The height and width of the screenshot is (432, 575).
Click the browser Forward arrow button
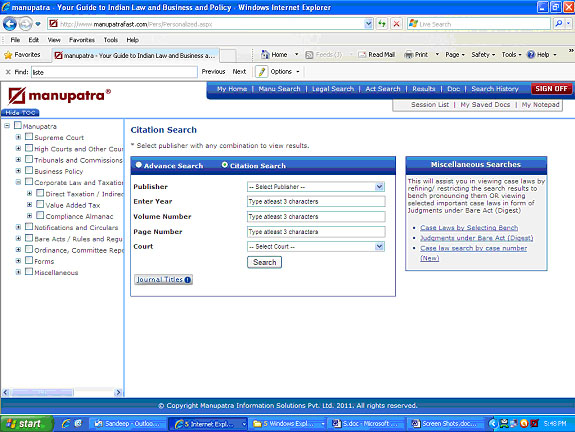click(25, 24)
